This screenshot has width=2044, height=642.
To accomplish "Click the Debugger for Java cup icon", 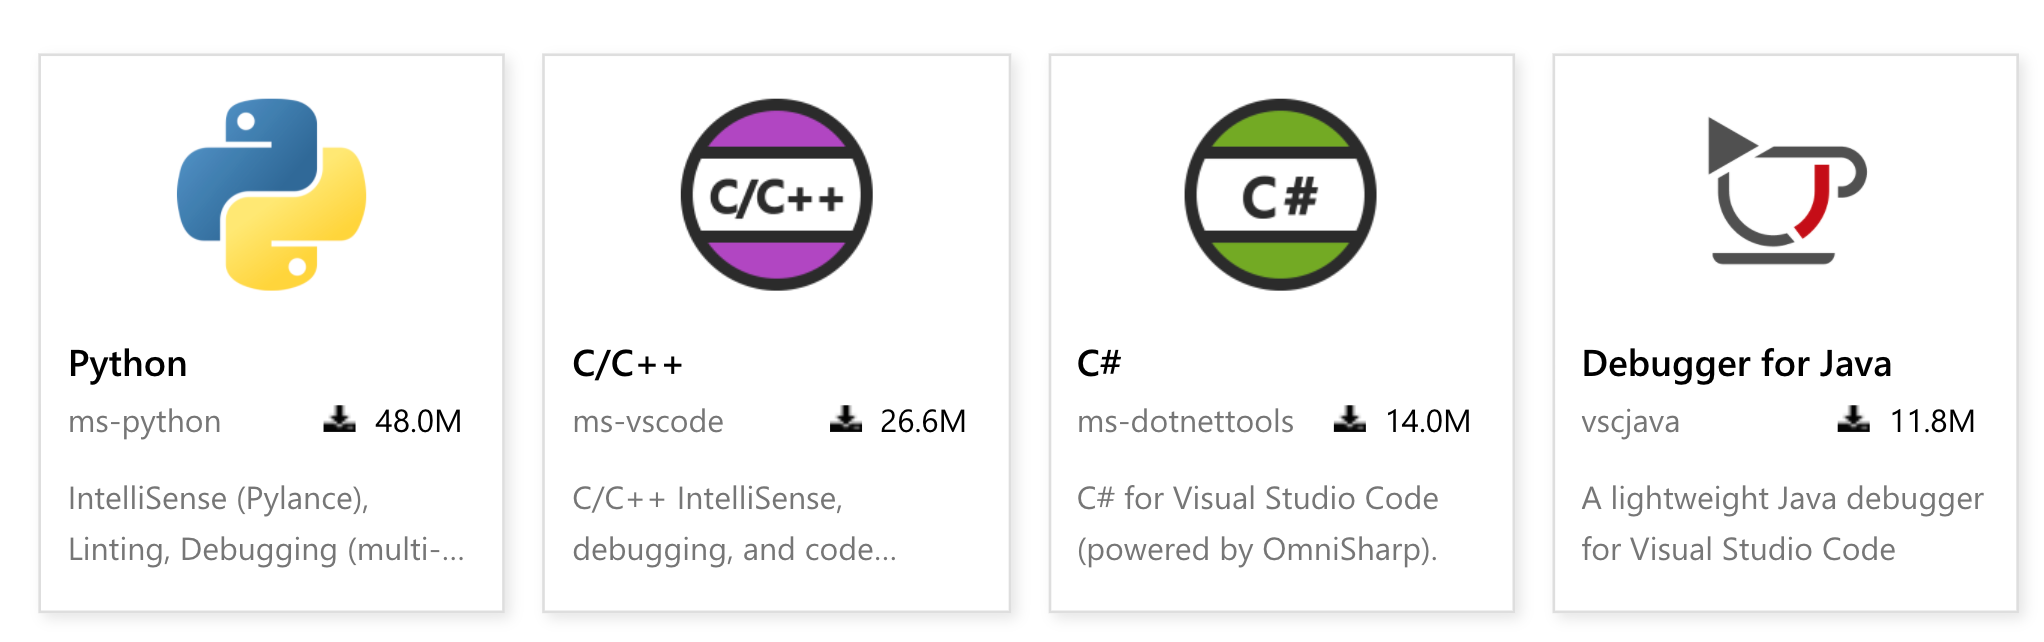I will (x=1786, y=191).
